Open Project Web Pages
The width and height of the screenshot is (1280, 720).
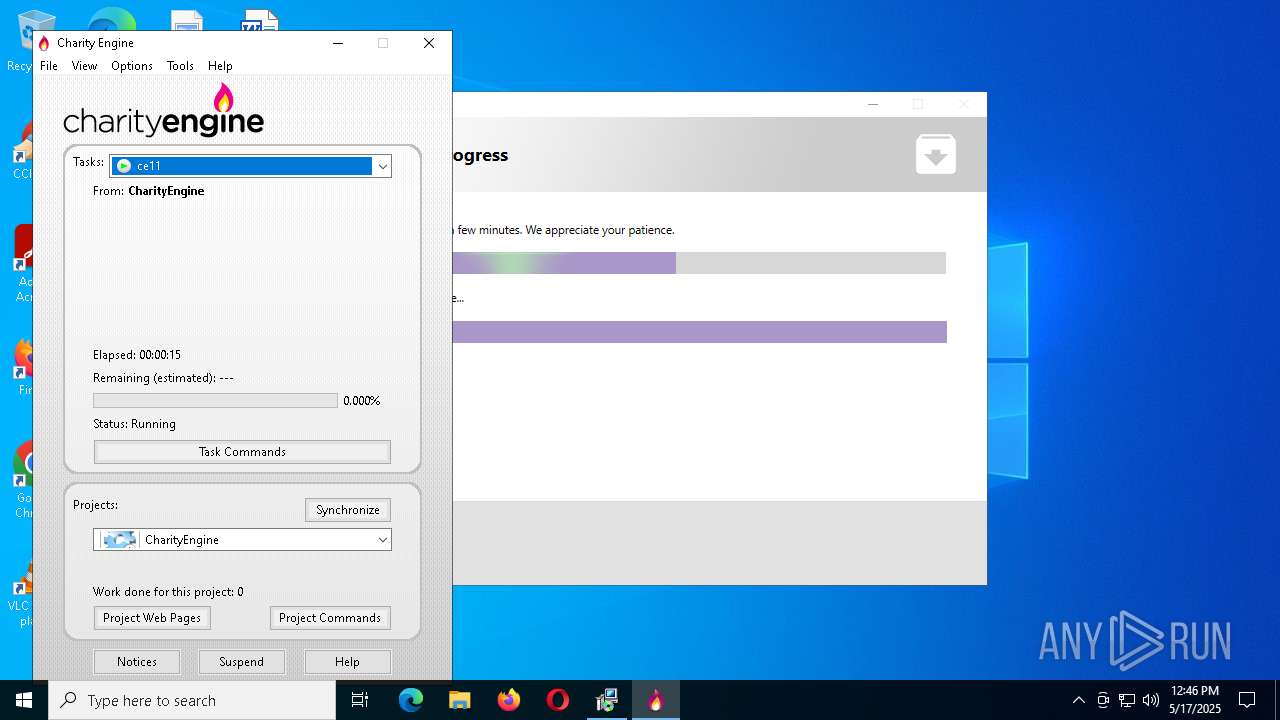[x=152, y=618]
